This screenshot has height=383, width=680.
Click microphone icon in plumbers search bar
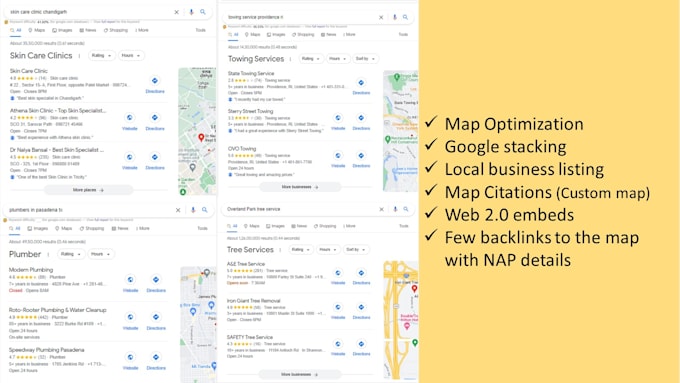click(x=193, y=210)
